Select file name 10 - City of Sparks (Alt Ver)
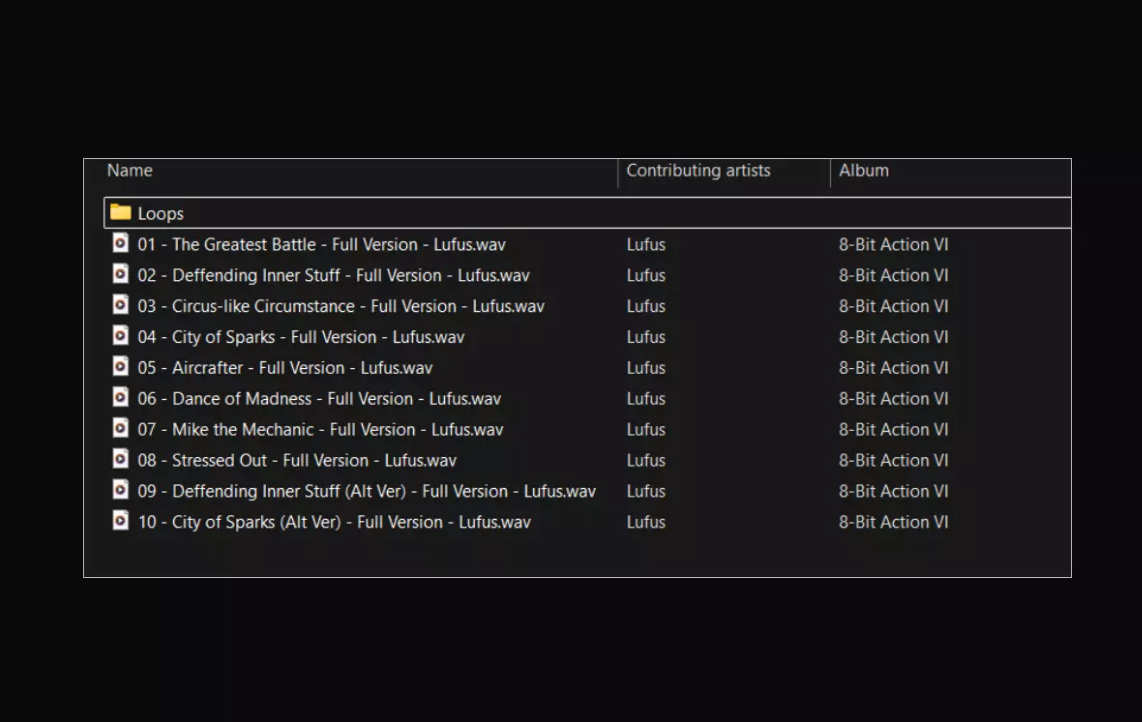Screen dimensions: 1142x722 [x=334, y=522]
